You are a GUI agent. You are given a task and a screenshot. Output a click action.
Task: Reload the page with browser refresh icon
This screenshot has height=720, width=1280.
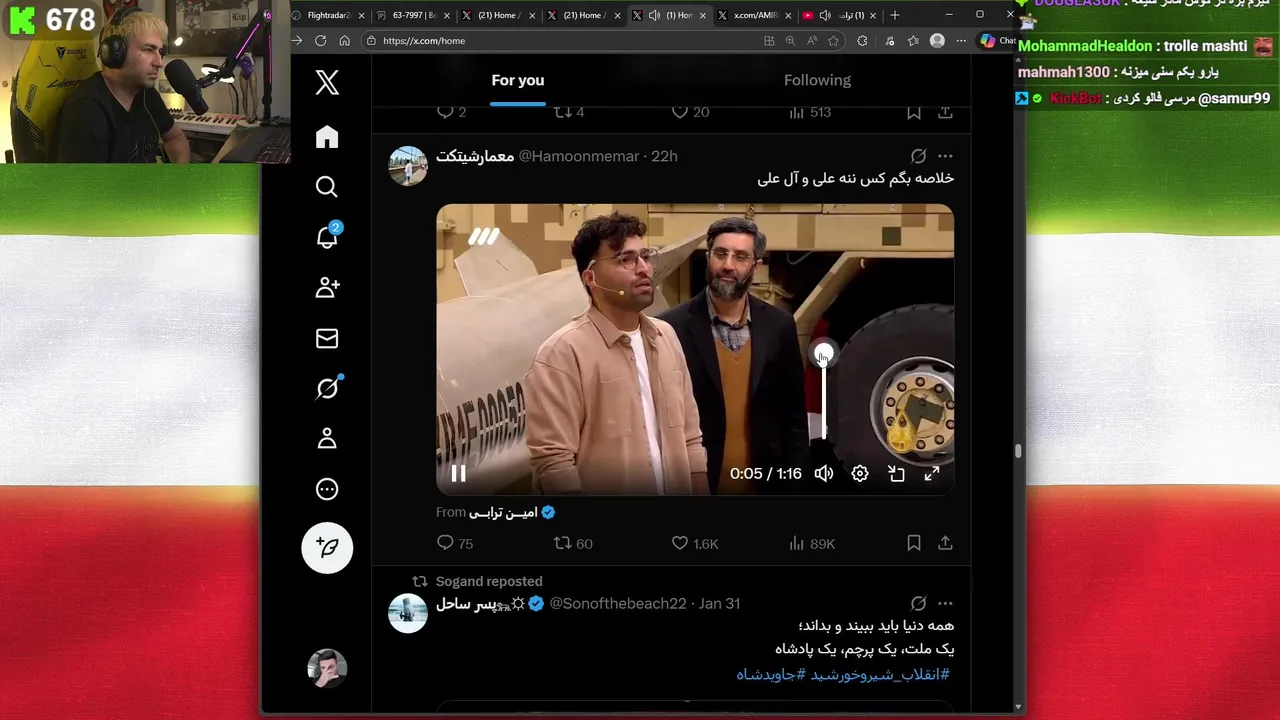320,41
